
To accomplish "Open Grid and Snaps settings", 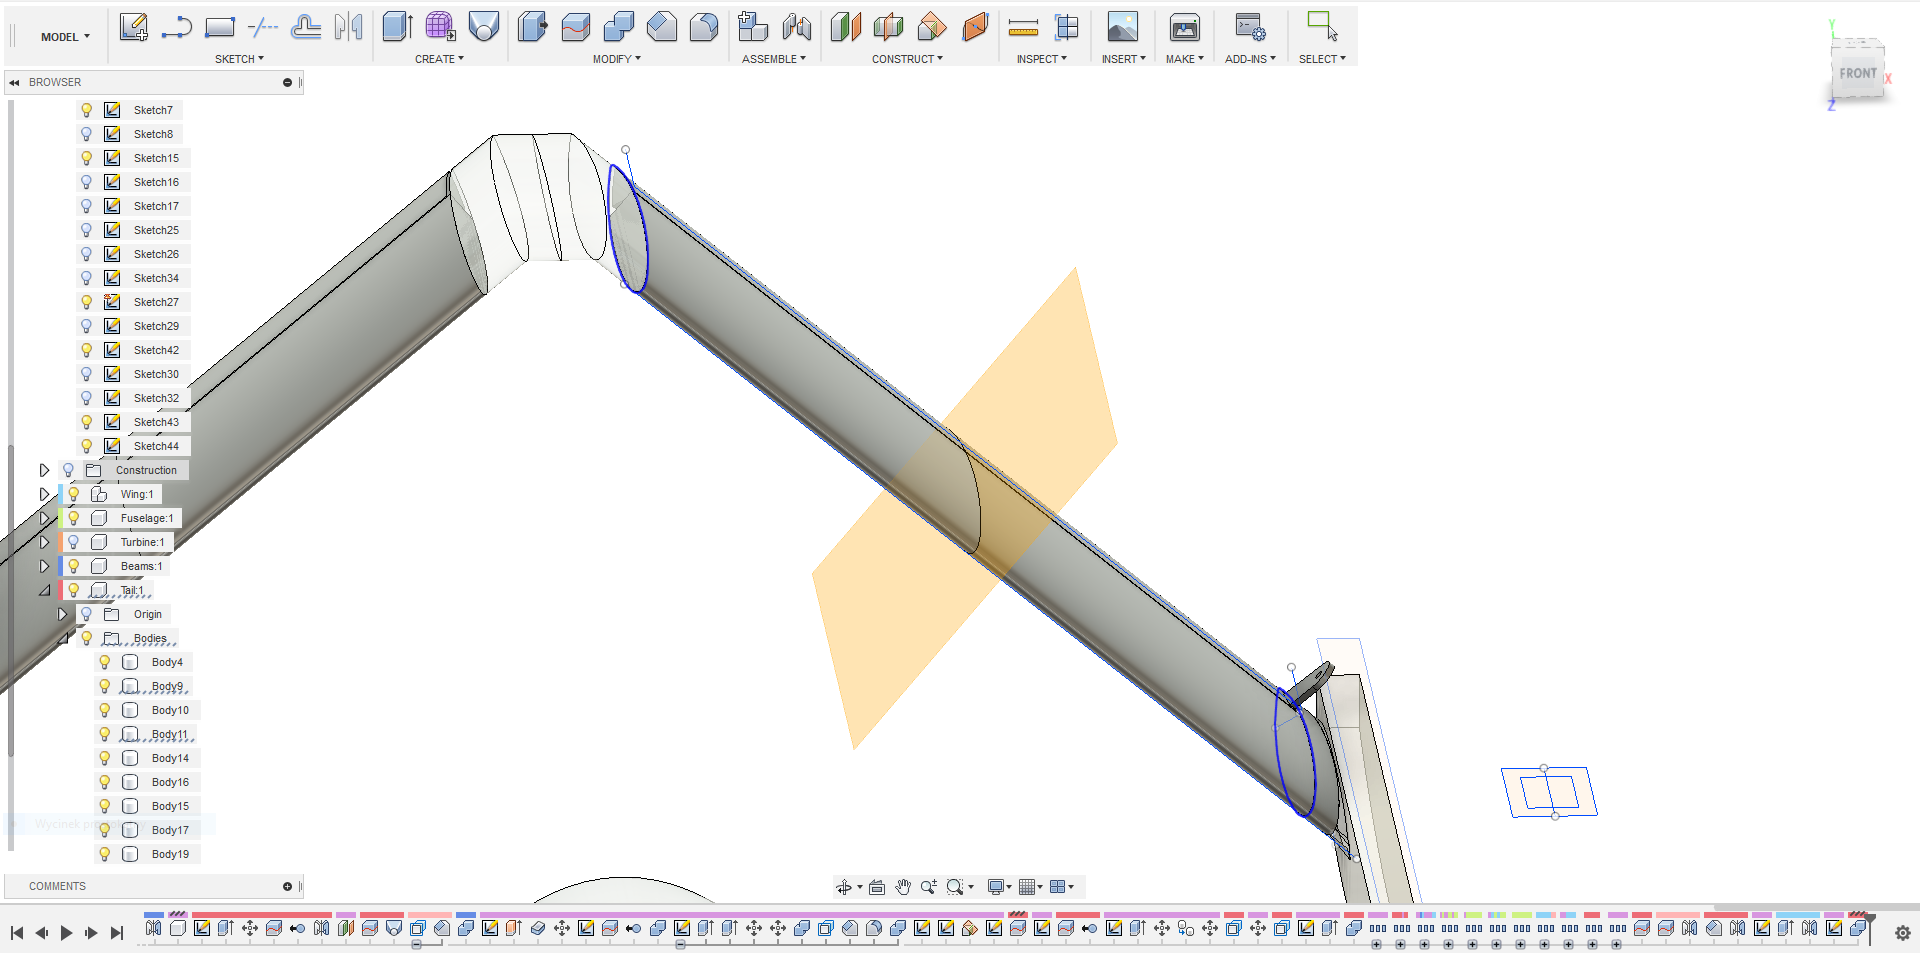I will coord(1027,887).
